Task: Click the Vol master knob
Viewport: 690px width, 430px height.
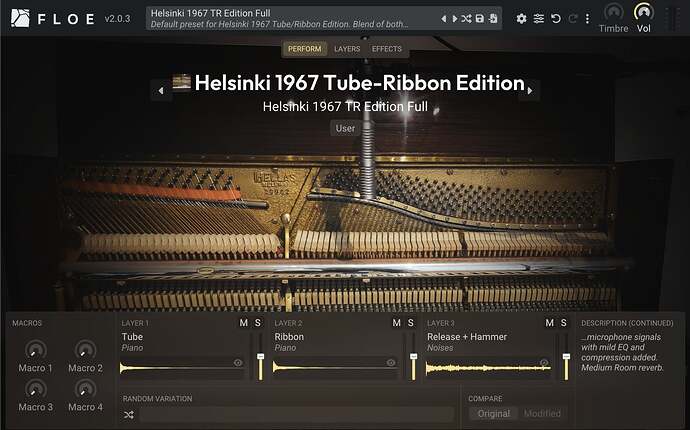Action: coord(644,12)
